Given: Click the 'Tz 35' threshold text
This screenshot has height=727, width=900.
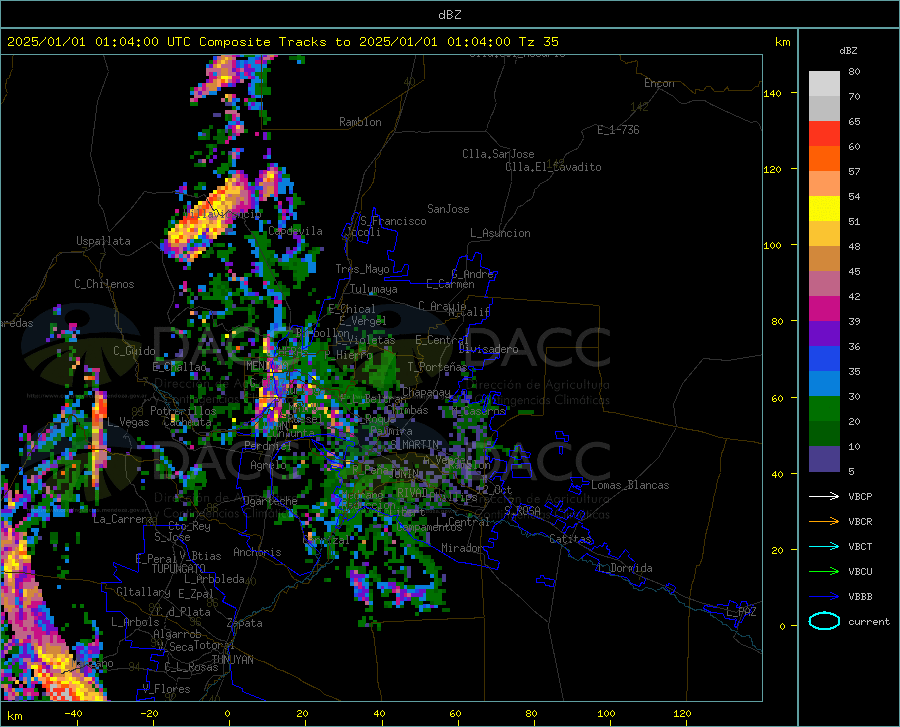Looking at the screenshot, I should pos(539,42).
